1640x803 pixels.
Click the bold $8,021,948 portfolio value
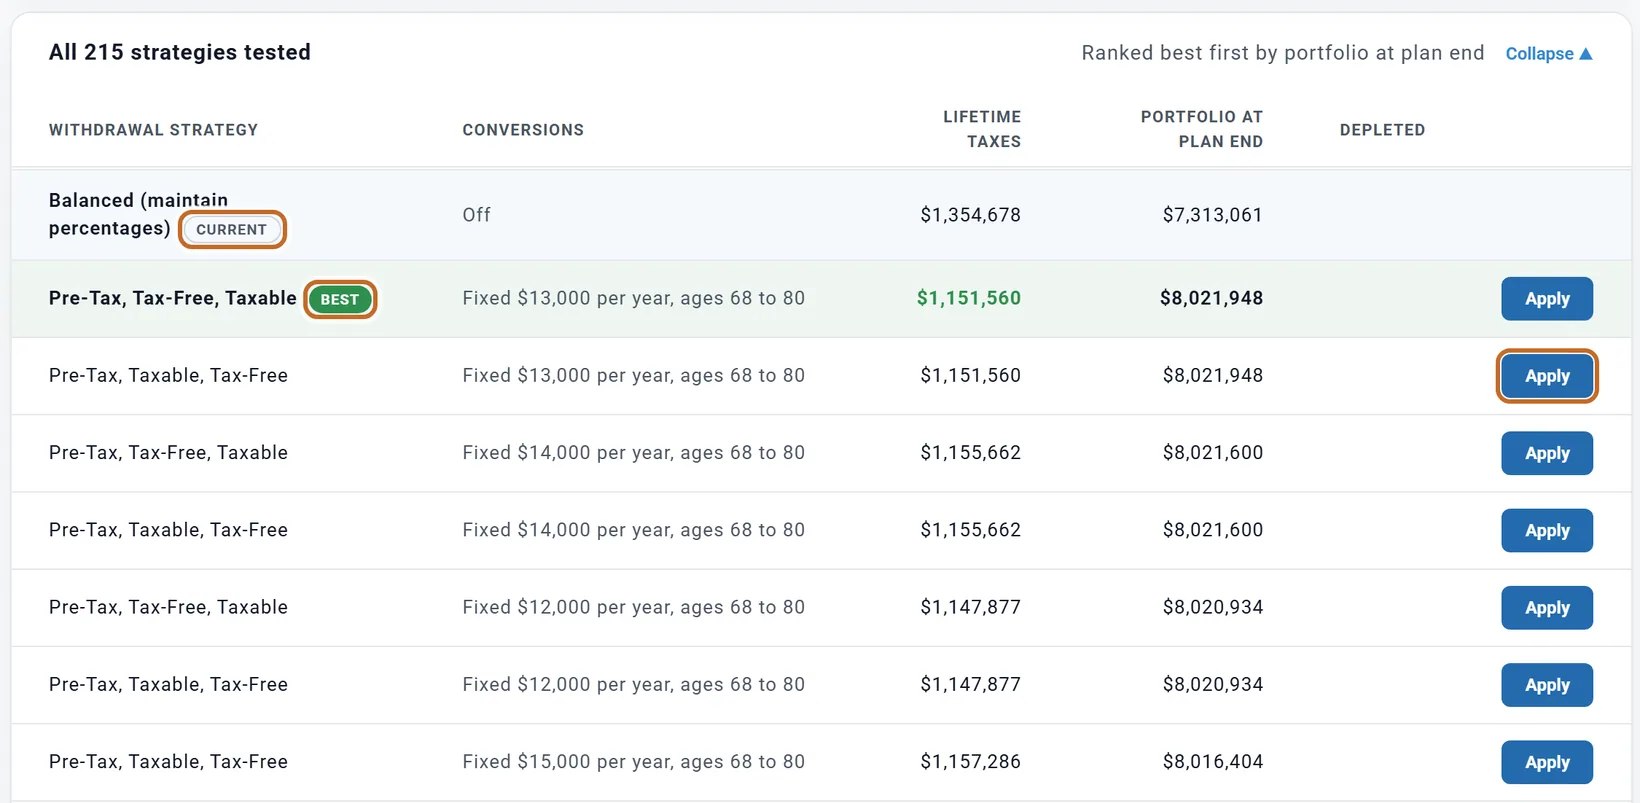pyautogui.click(x=1211, y=298)
